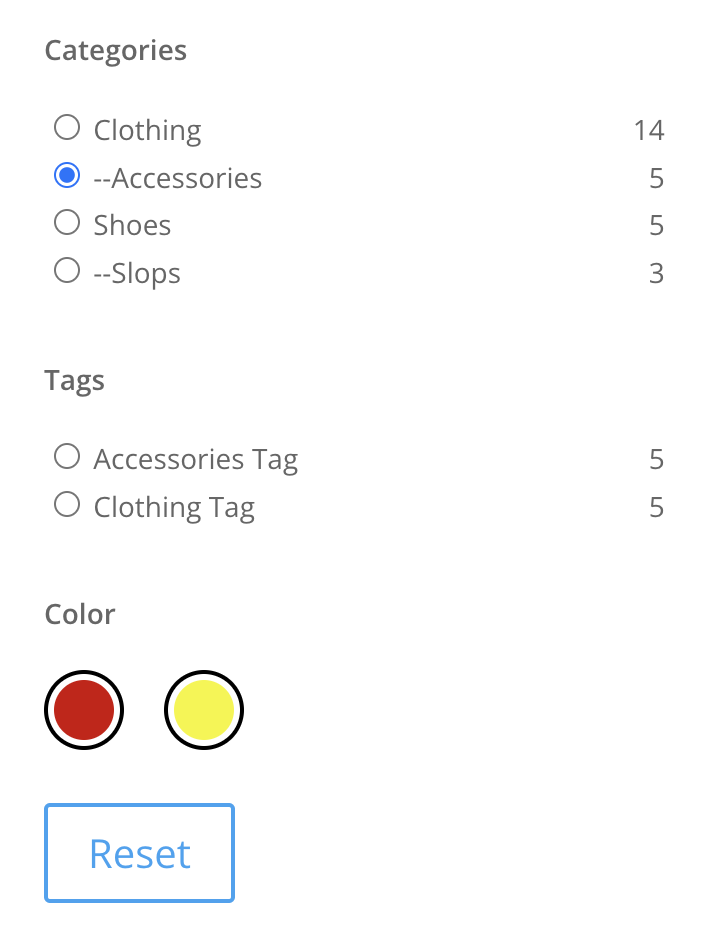Click the "--Accessories" label text
Viewport: 706px width, 930px height.
tap(177, 178)
